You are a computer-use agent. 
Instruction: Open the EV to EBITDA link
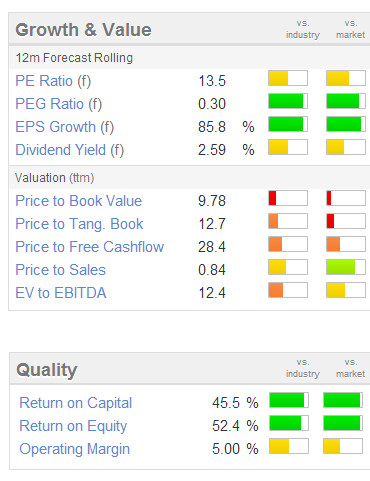(x=61, y=293)
